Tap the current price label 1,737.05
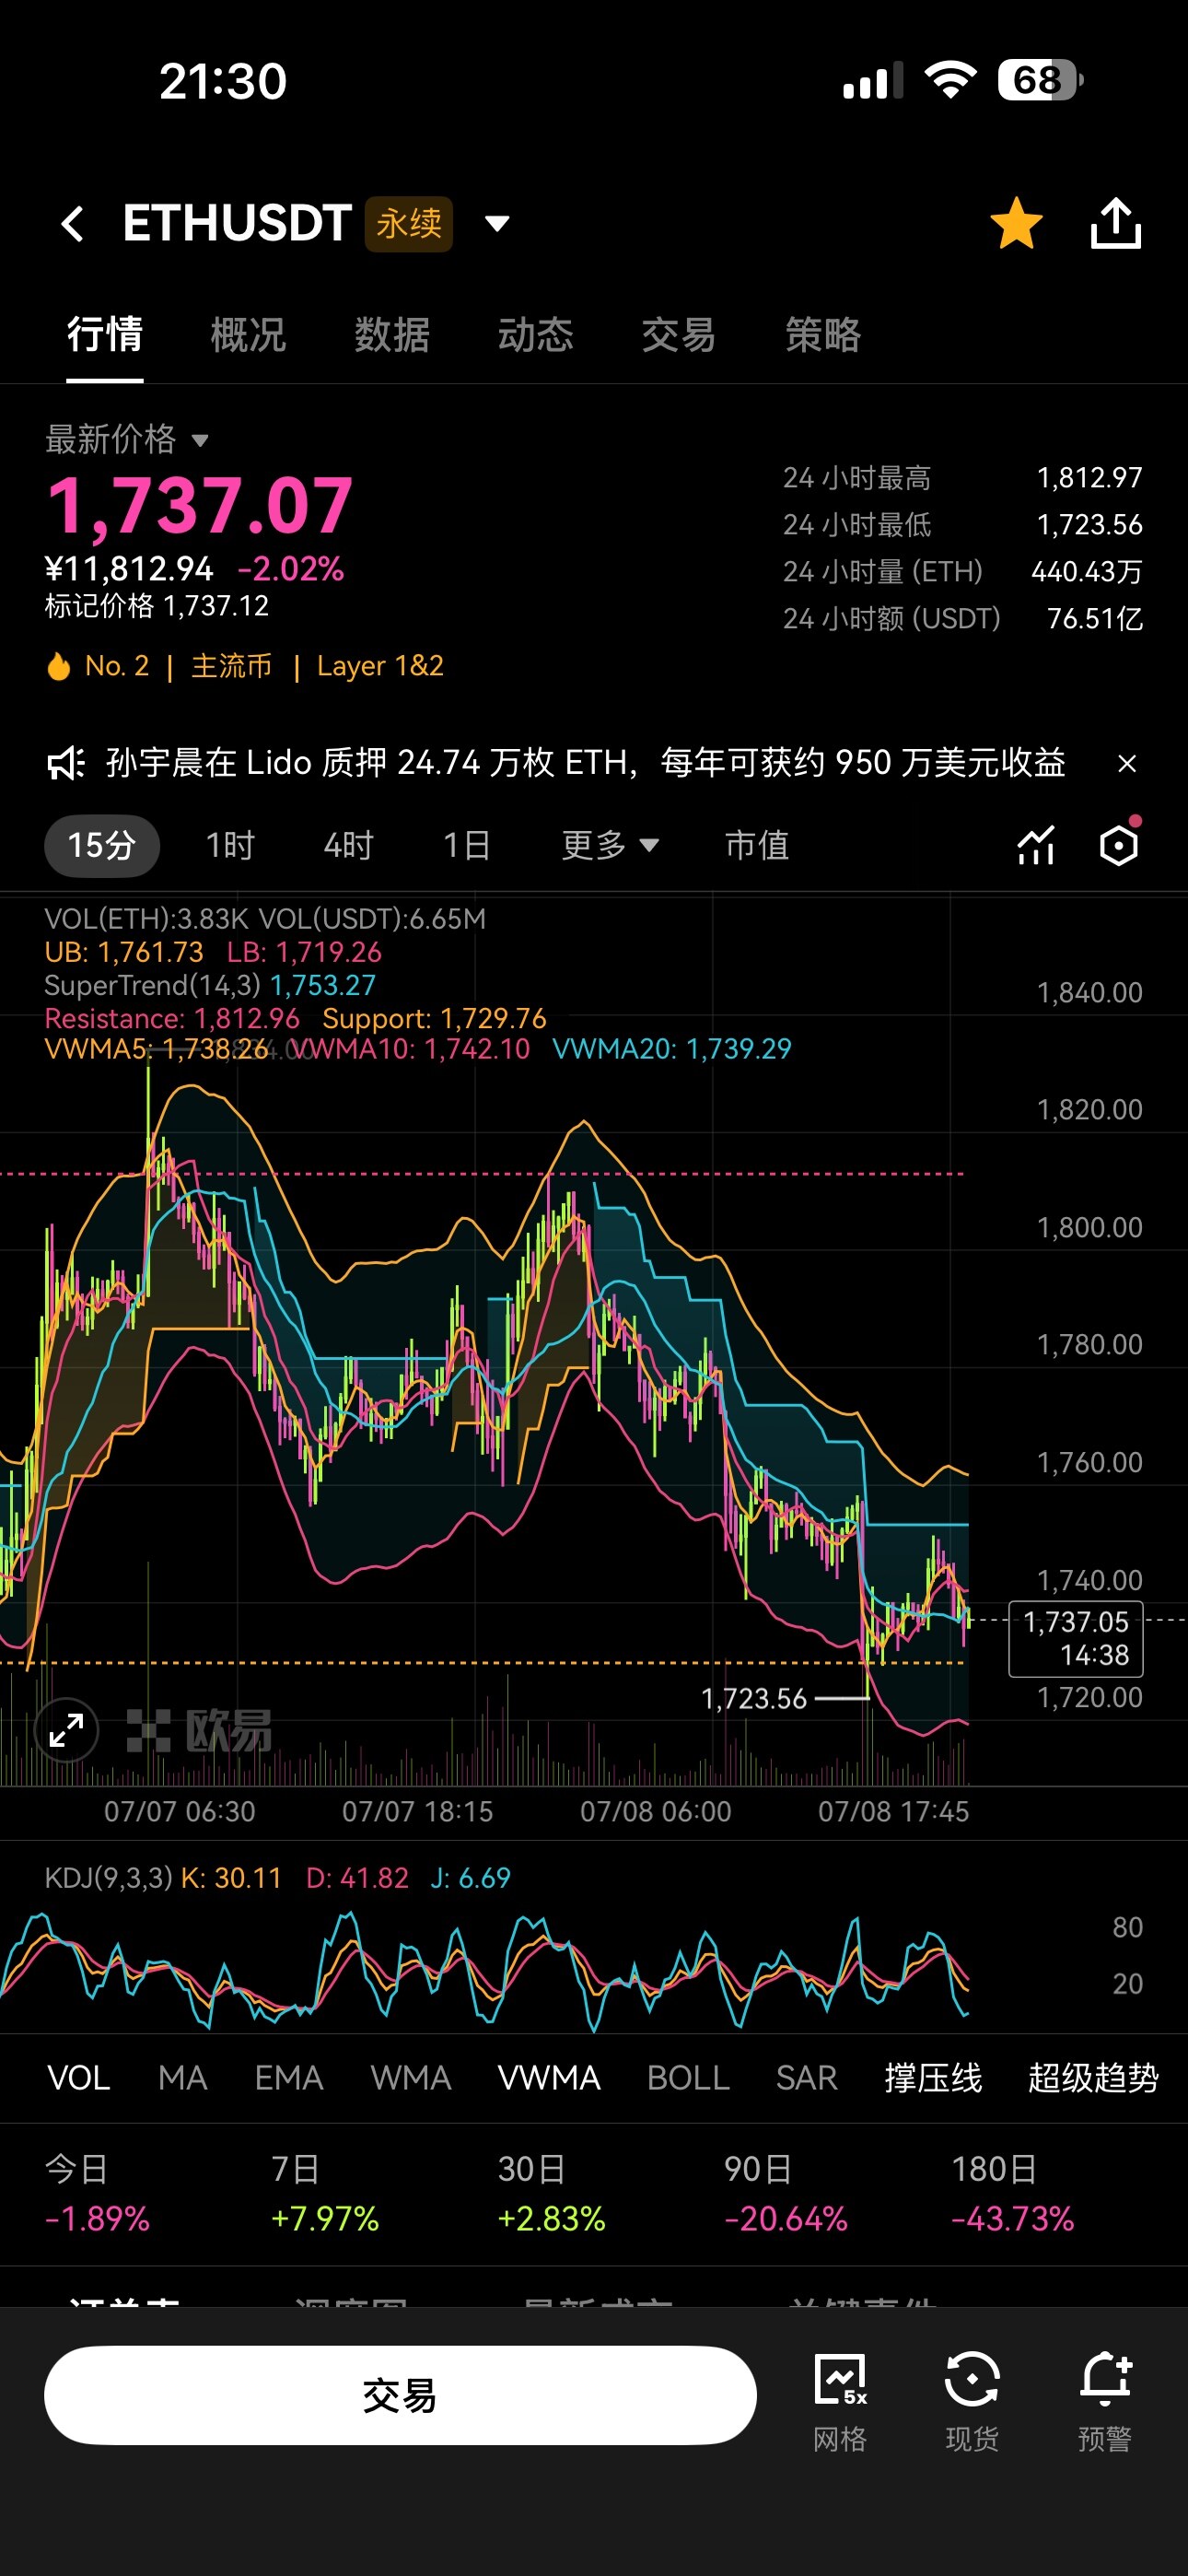1188x2576 pixels. point(1076,1638)
